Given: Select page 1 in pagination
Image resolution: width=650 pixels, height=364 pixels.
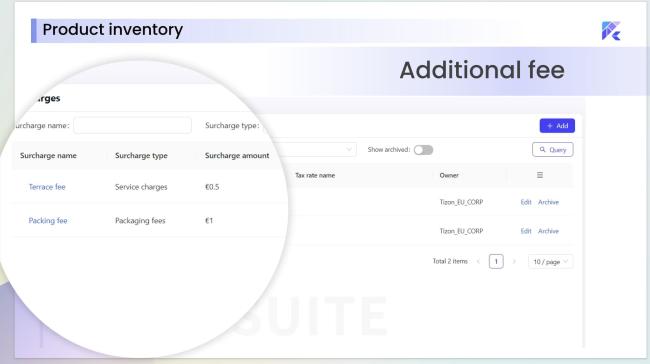Looking at the screenshot, I should pos(496,262).
